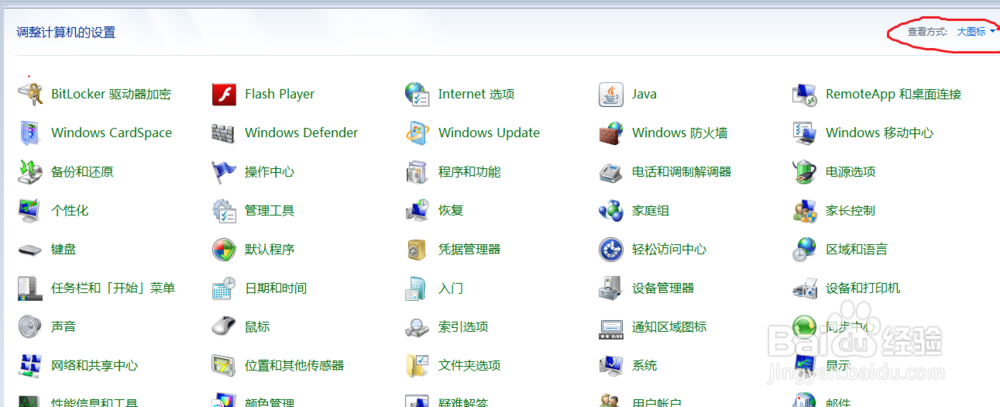
Task: Open the 电源选项 text link
Action: pos(850,172)
